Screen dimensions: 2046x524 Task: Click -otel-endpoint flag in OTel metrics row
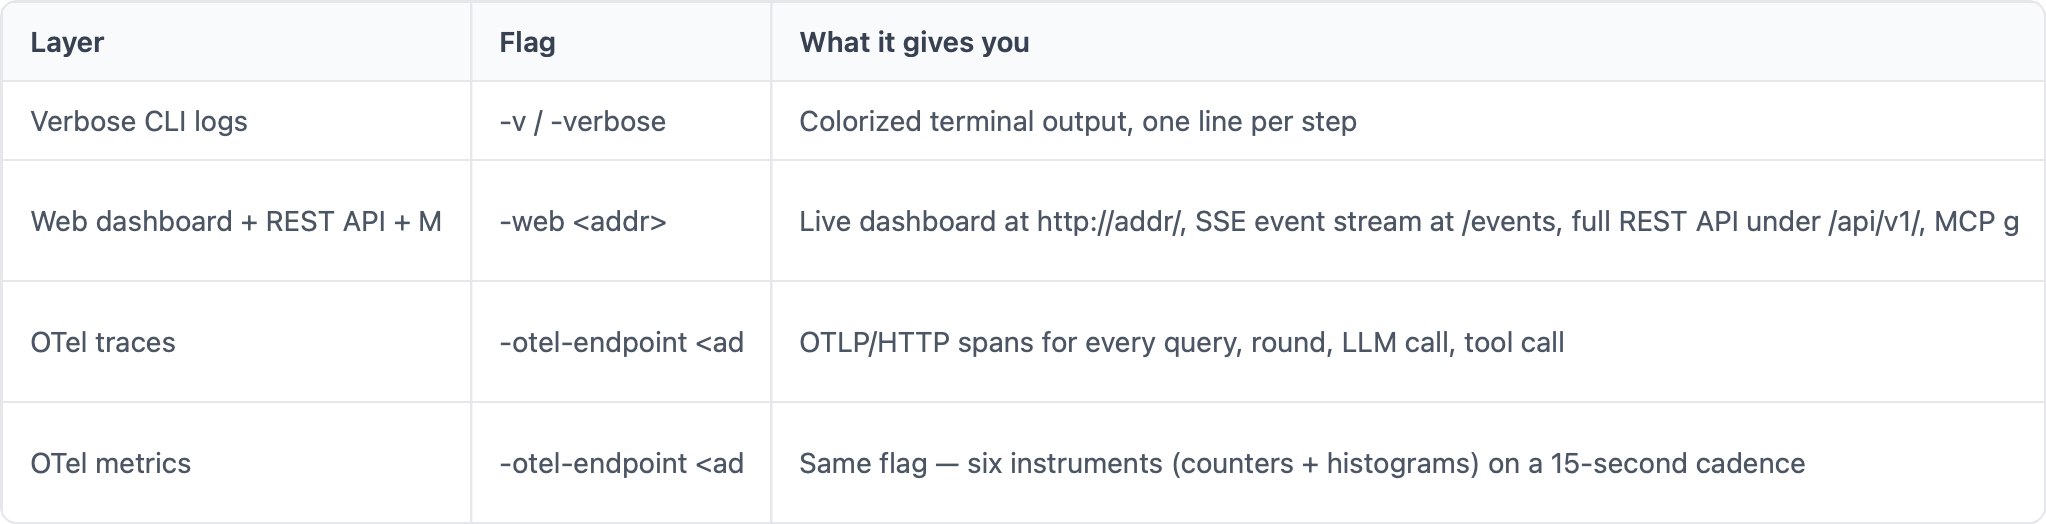pos(621,463)
